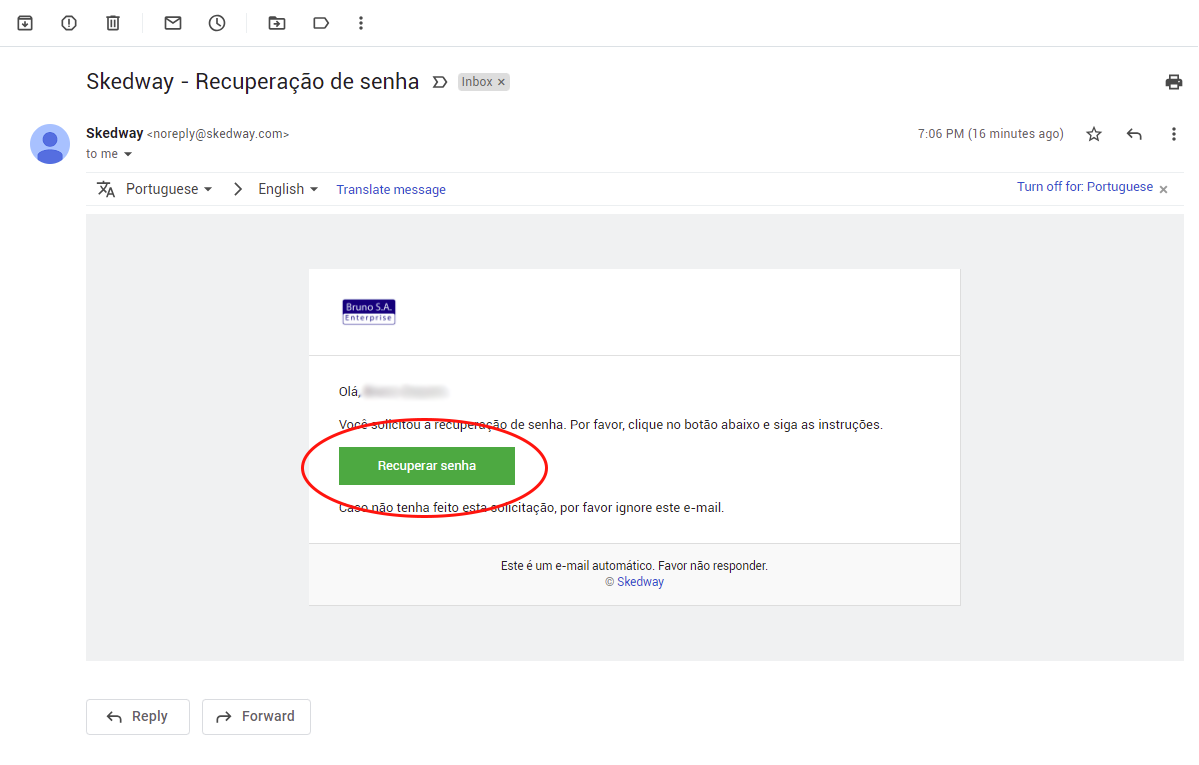The image size is (1199, 765).
Task: Open the message's three-dot menu
Action: (x=1173, y=133)
